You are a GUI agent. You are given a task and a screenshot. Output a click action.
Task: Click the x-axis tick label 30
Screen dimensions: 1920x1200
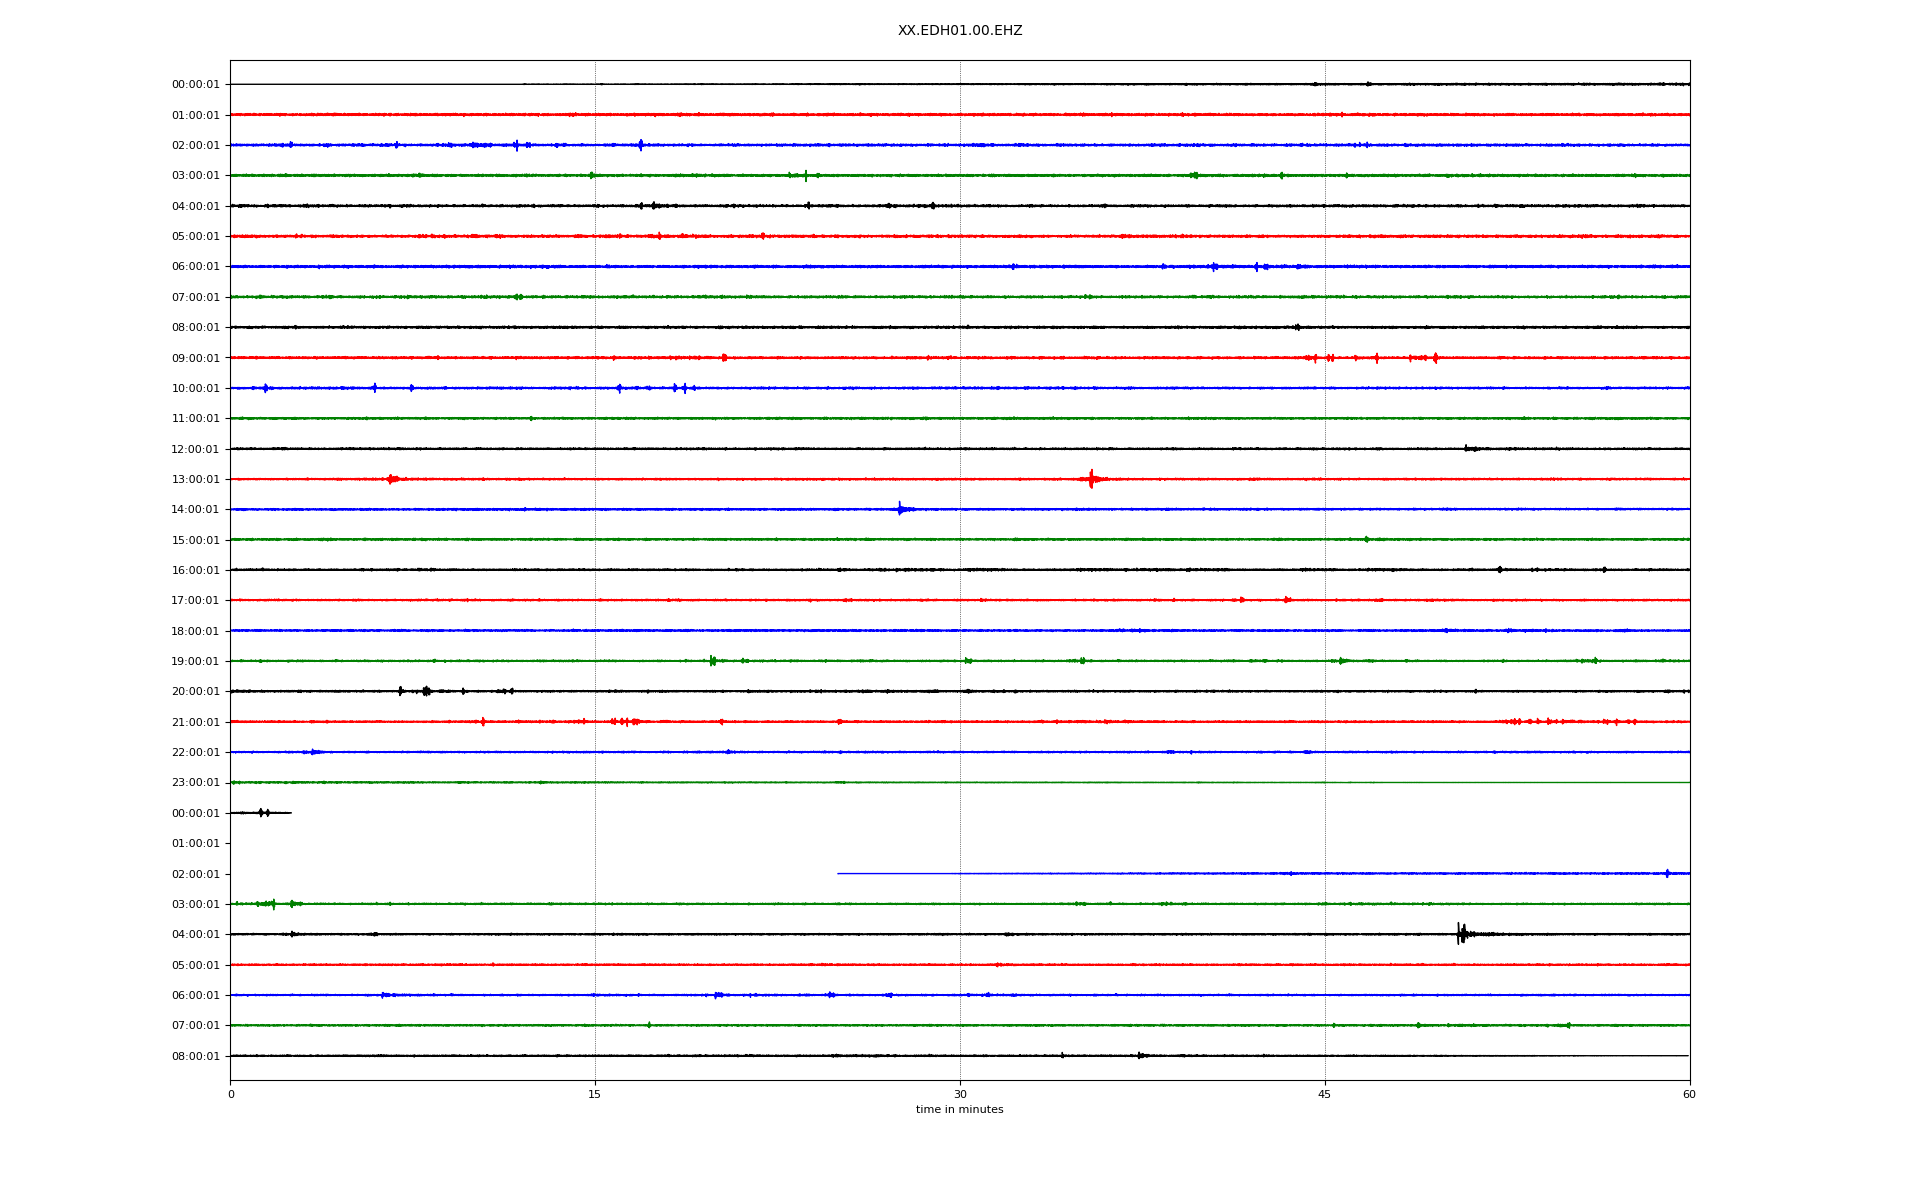click(x=960, y=1094)
